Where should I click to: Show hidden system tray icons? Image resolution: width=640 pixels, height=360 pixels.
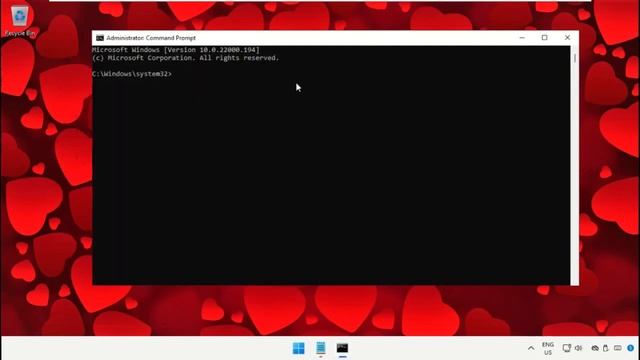pos(531,348)
